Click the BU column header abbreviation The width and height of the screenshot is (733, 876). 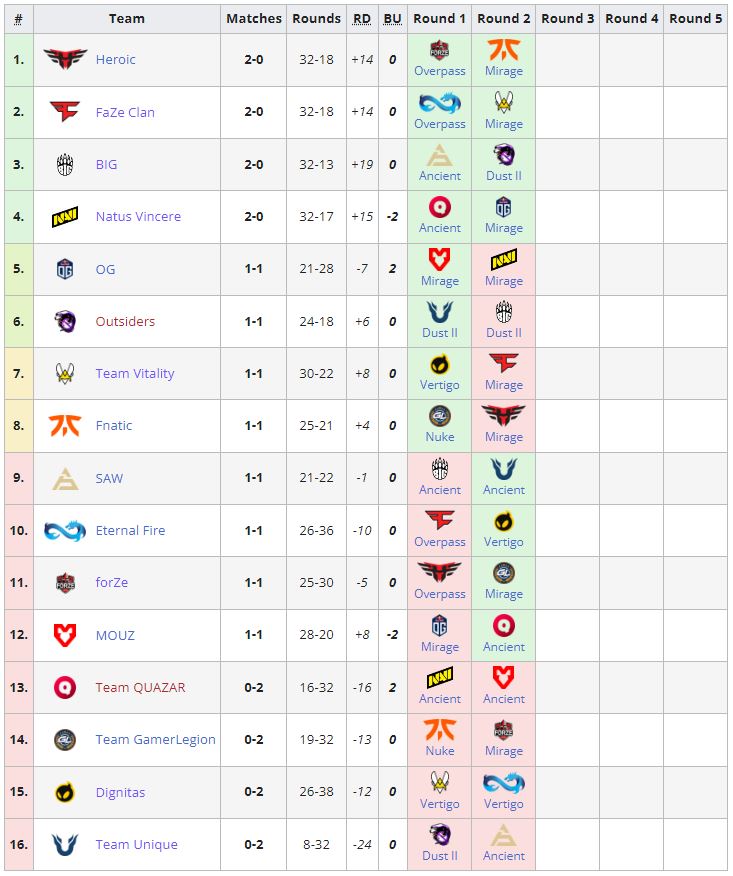click(x=392, y=19)
